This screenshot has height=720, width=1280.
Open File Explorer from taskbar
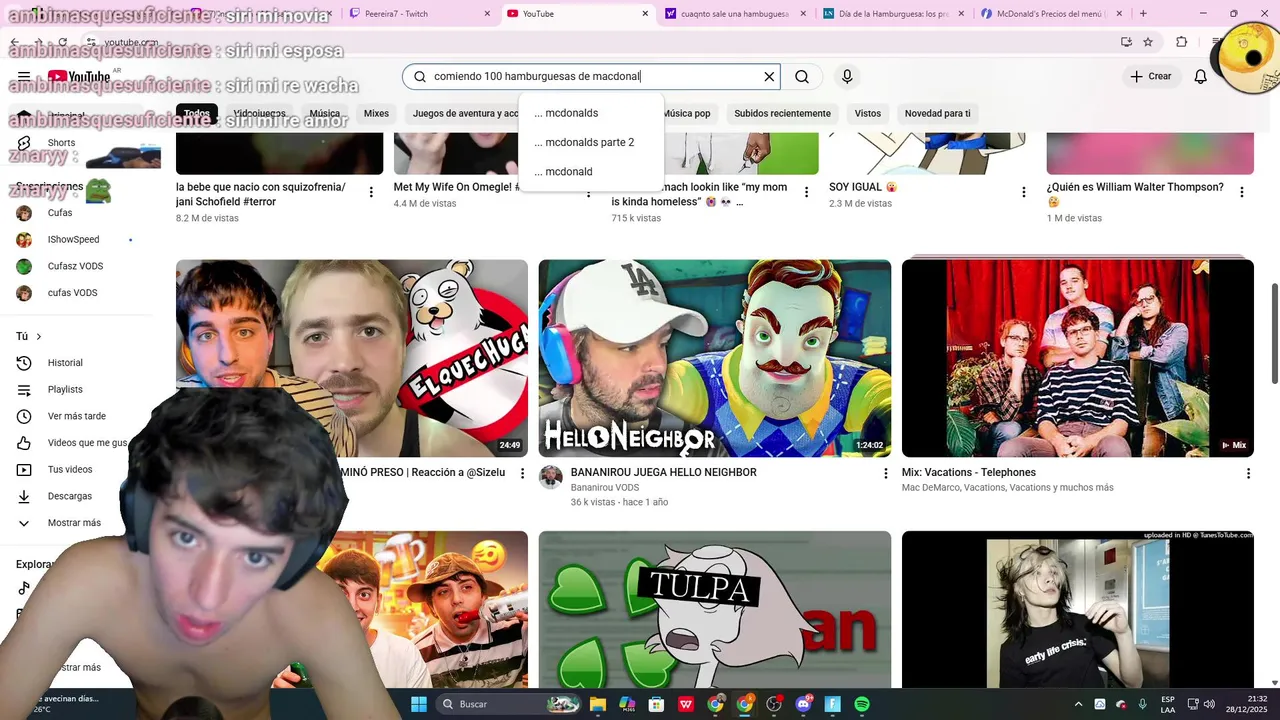coord(598,704)
